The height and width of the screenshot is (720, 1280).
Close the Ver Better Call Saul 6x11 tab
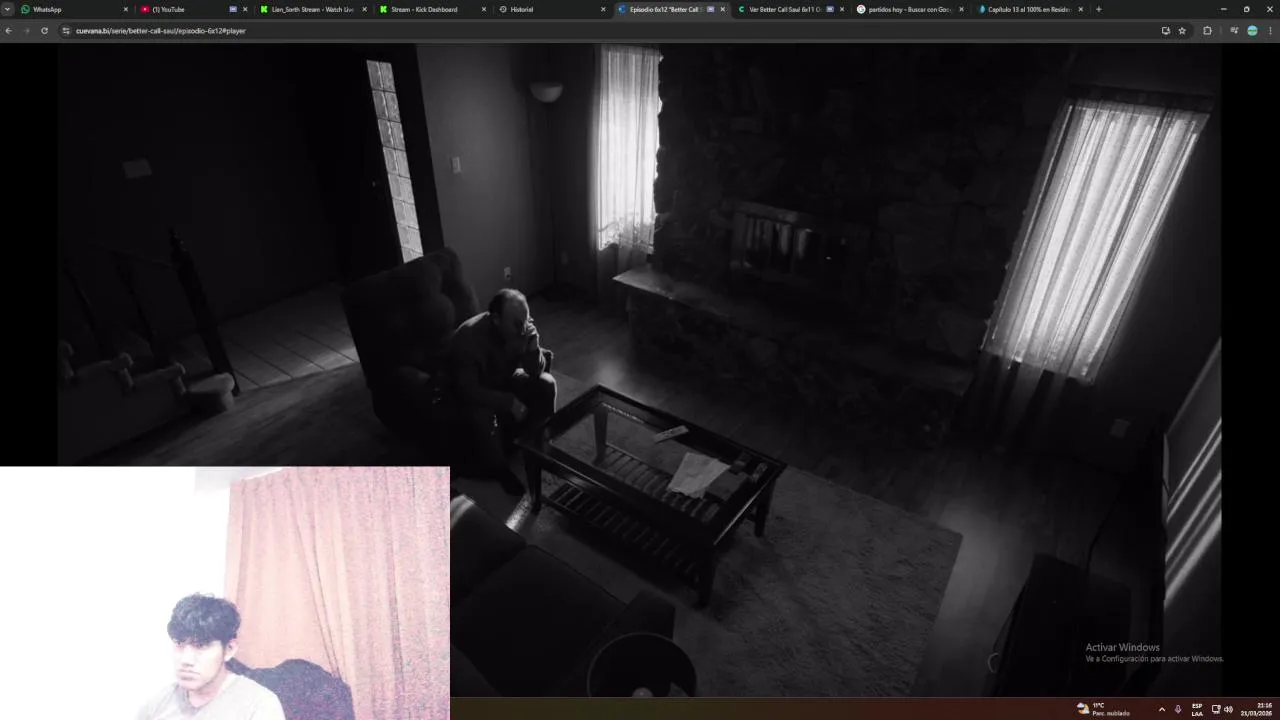tap(842, 9)
